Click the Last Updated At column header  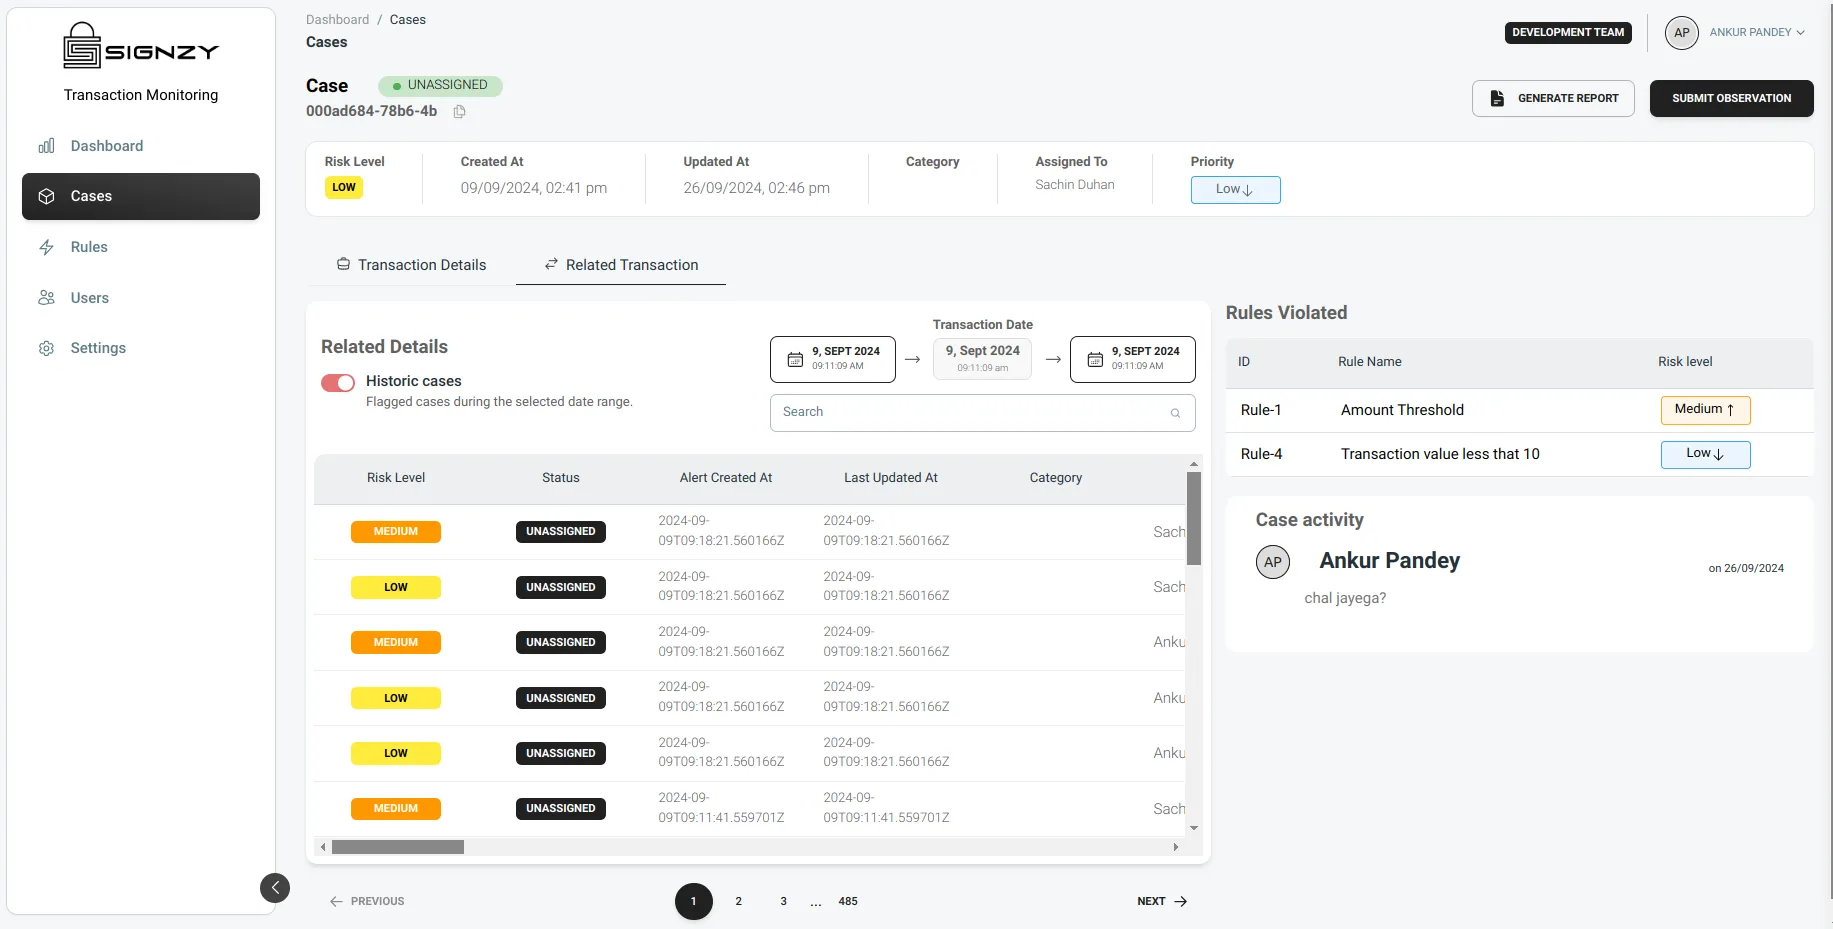coord(891,478)
